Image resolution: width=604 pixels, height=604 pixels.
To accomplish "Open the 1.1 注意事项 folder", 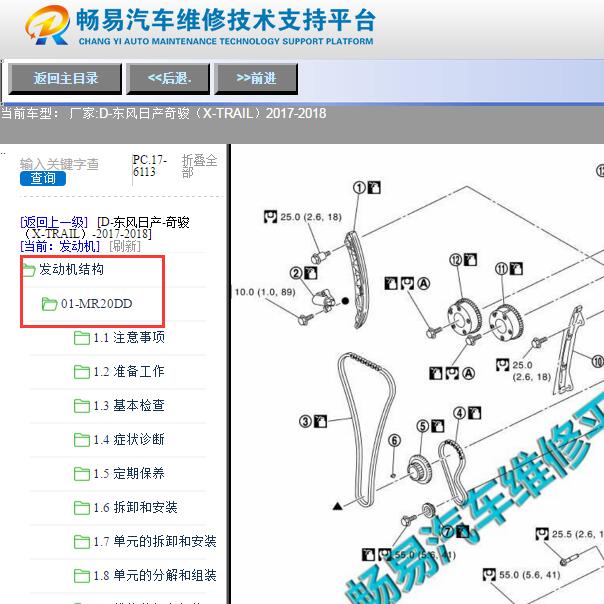I will [129, 337].
